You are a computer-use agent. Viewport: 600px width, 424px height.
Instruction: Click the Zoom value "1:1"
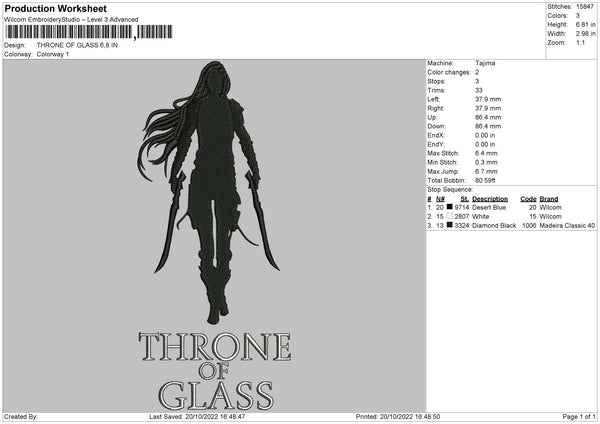pos(580,43)
